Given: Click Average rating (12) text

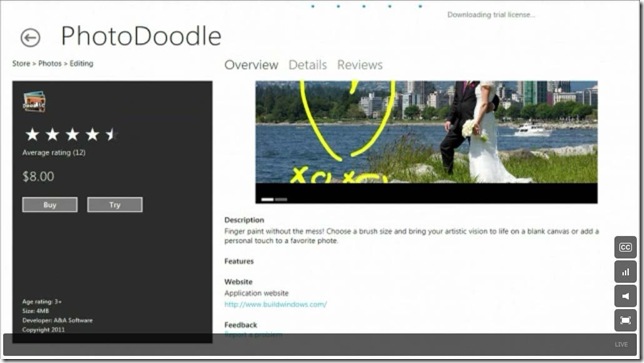Looking at the screenshot, I should click(54, 152).
